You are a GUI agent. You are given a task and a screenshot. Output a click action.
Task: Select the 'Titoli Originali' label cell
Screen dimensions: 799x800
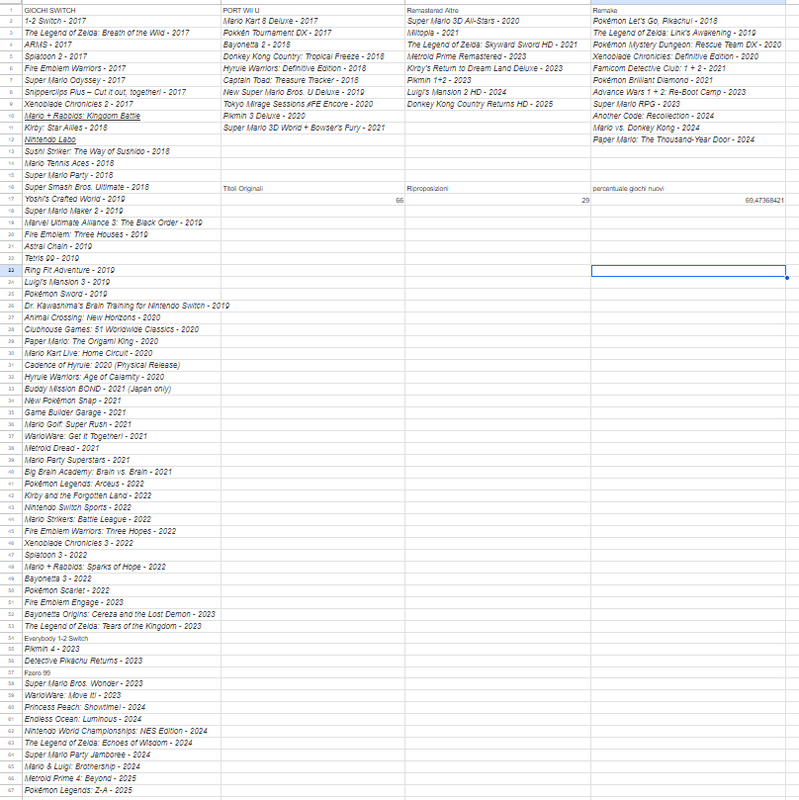(x=313, y=188)
